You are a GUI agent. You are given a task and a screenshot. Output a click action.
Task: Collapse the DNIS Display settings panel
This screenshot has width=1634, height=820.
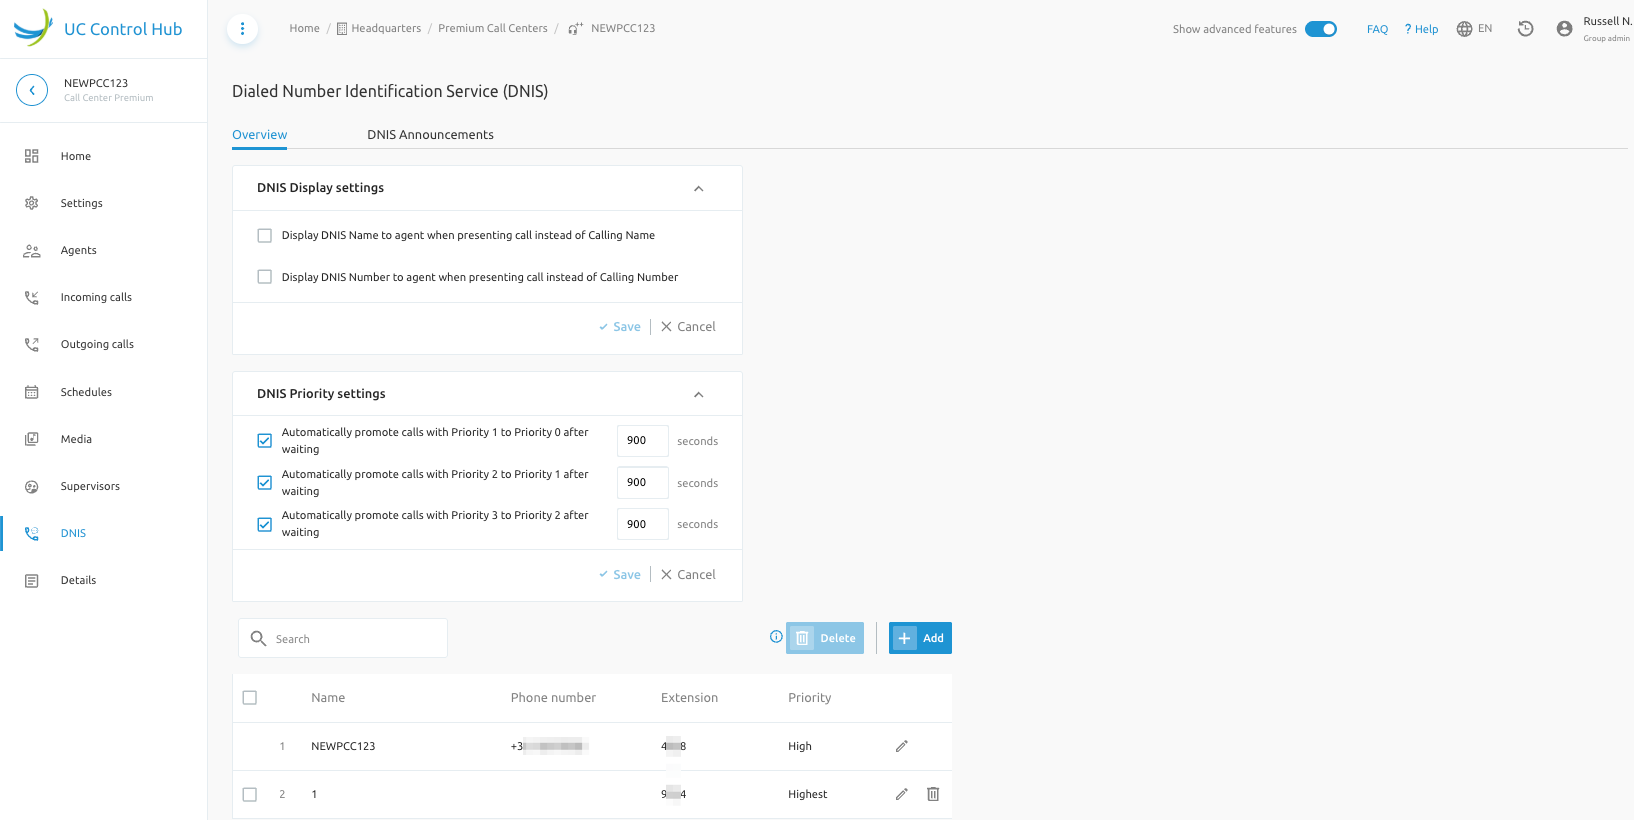tap(698, 189)
